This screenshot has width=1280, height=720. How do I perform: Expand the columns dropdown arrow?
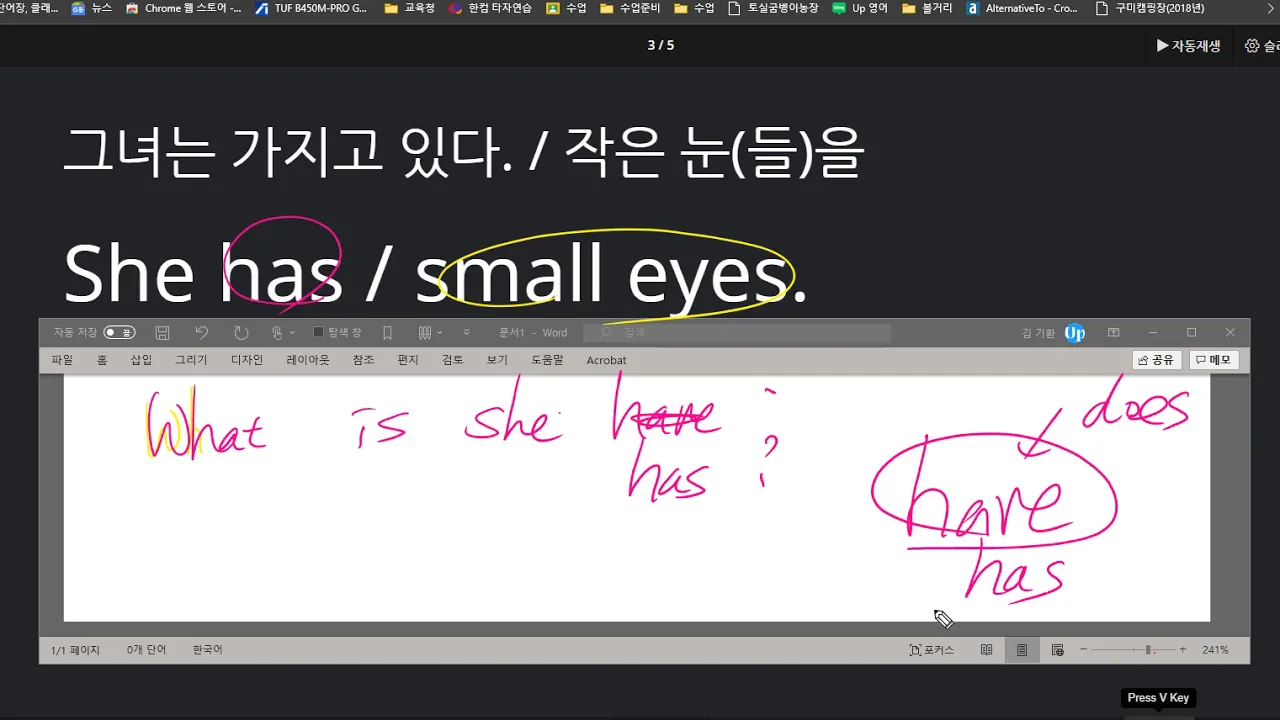tap(439, 333)
